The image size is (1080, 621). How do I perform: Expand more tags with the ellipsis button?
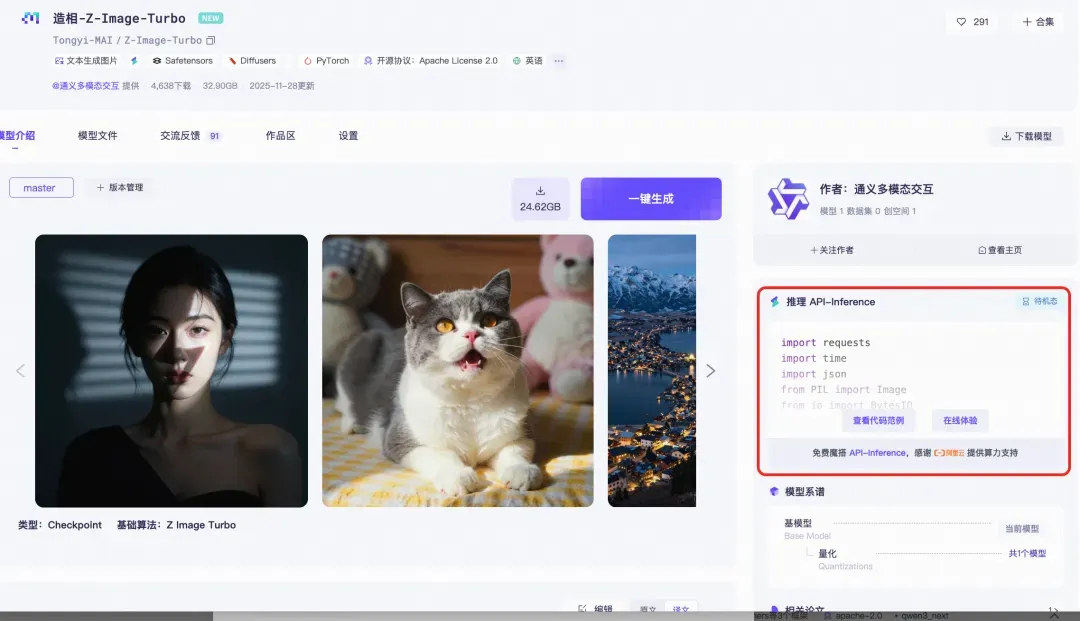coord(559,61)
